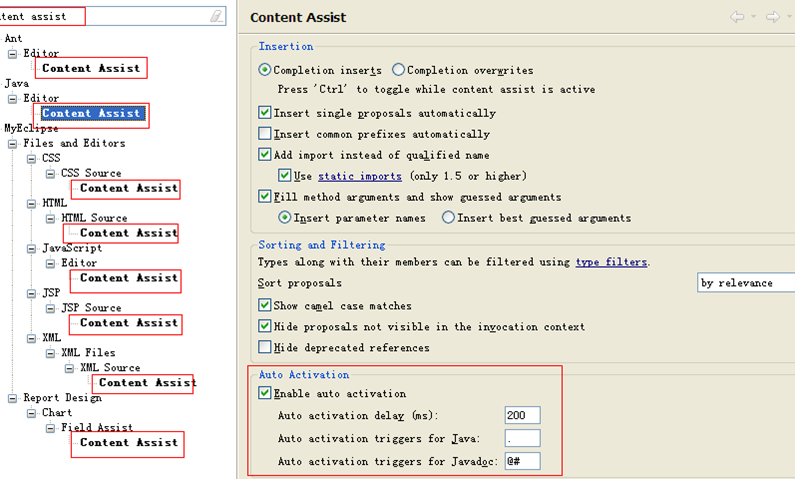Open the Sort proposals by relevance dropdown

tap(746, 282)
